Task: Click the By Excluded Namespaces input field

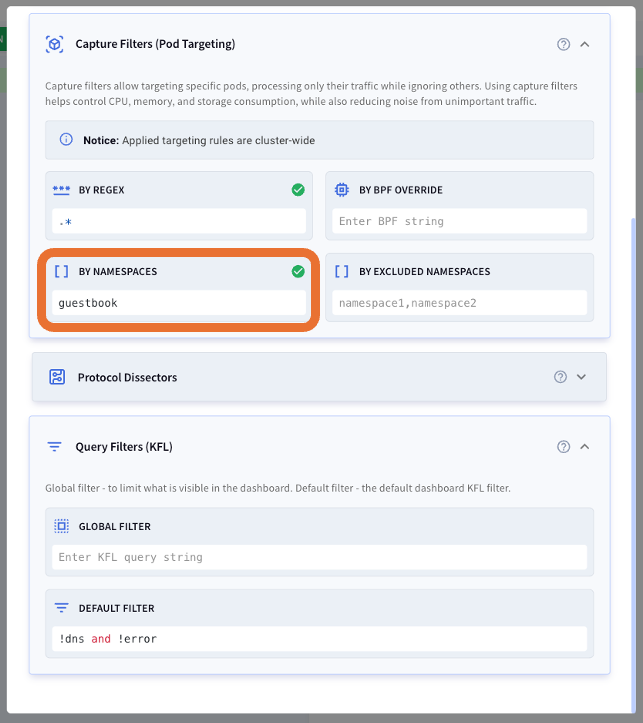Action: pos(460,303)
